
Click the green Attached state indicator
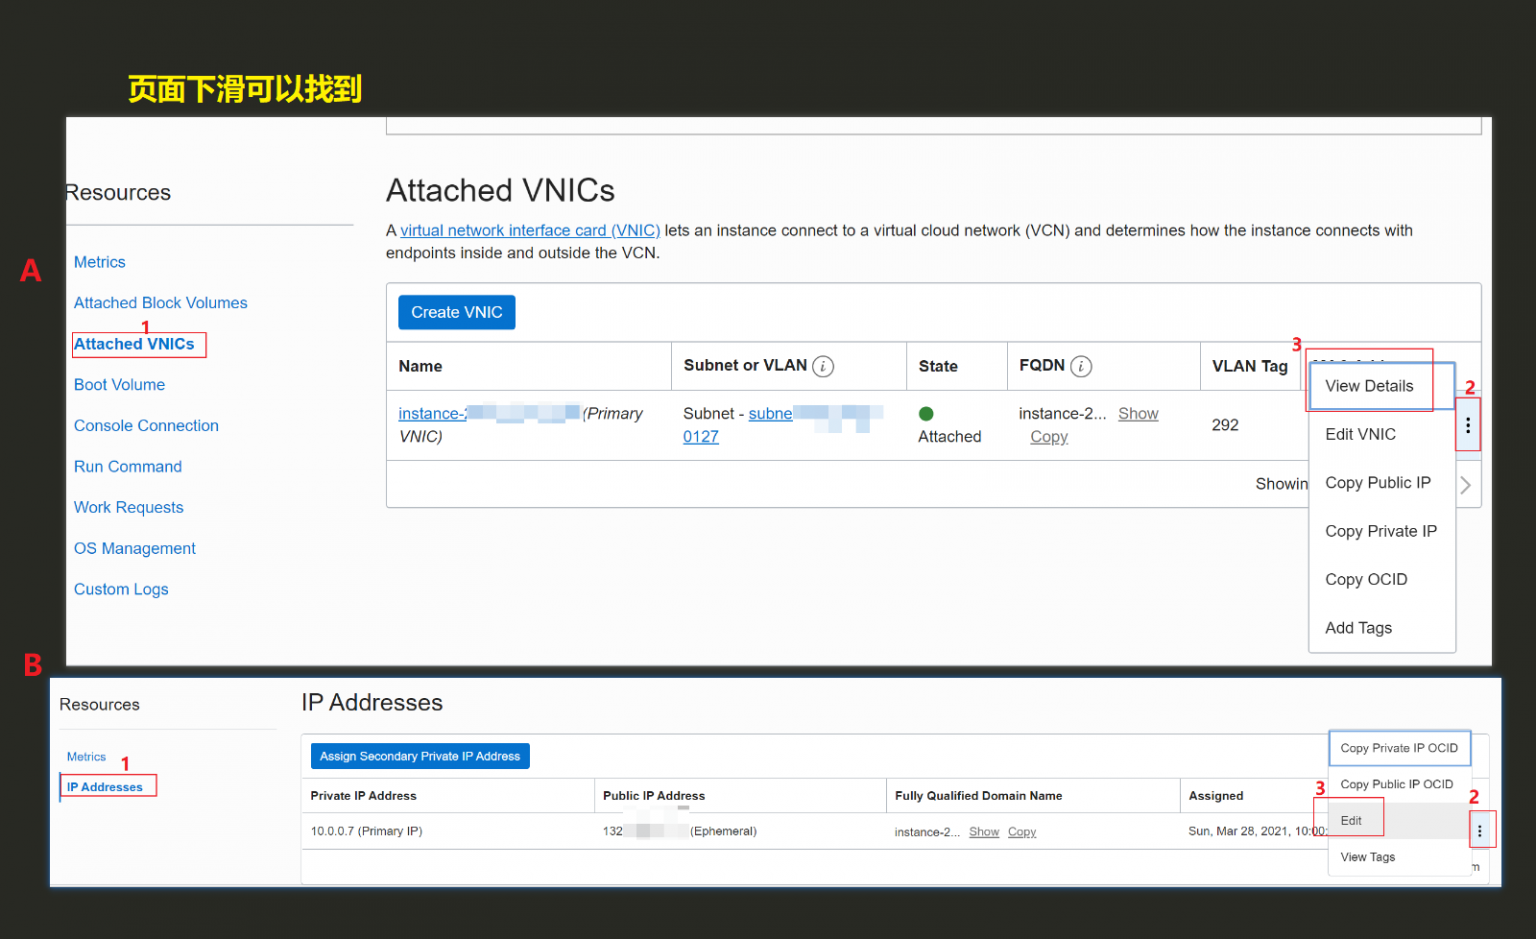(x=926, y=413)
